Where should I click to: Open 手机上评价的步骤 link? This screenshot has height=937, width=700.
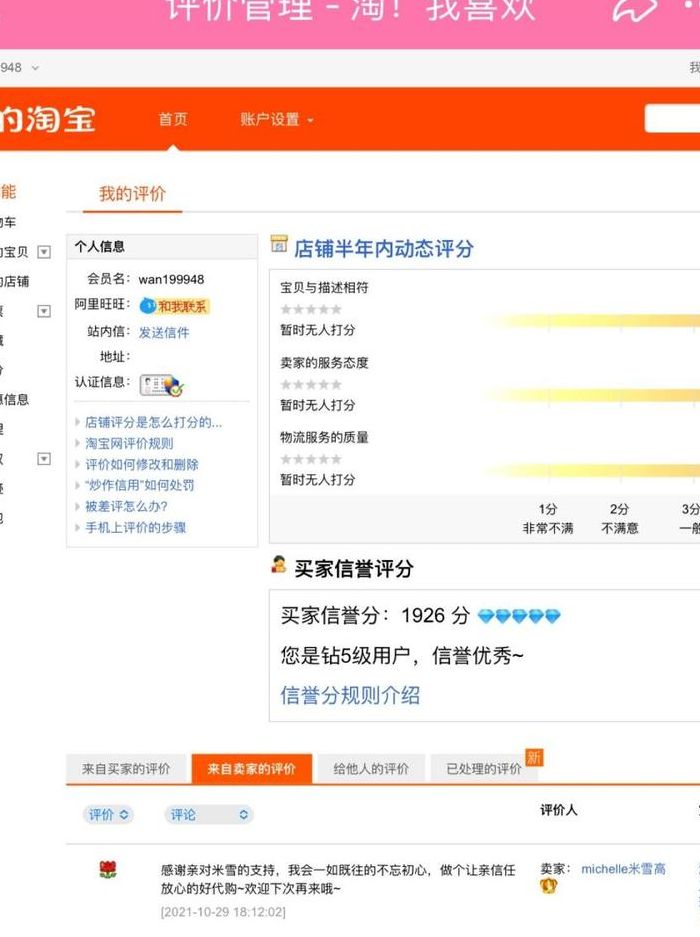coord(136,527)
